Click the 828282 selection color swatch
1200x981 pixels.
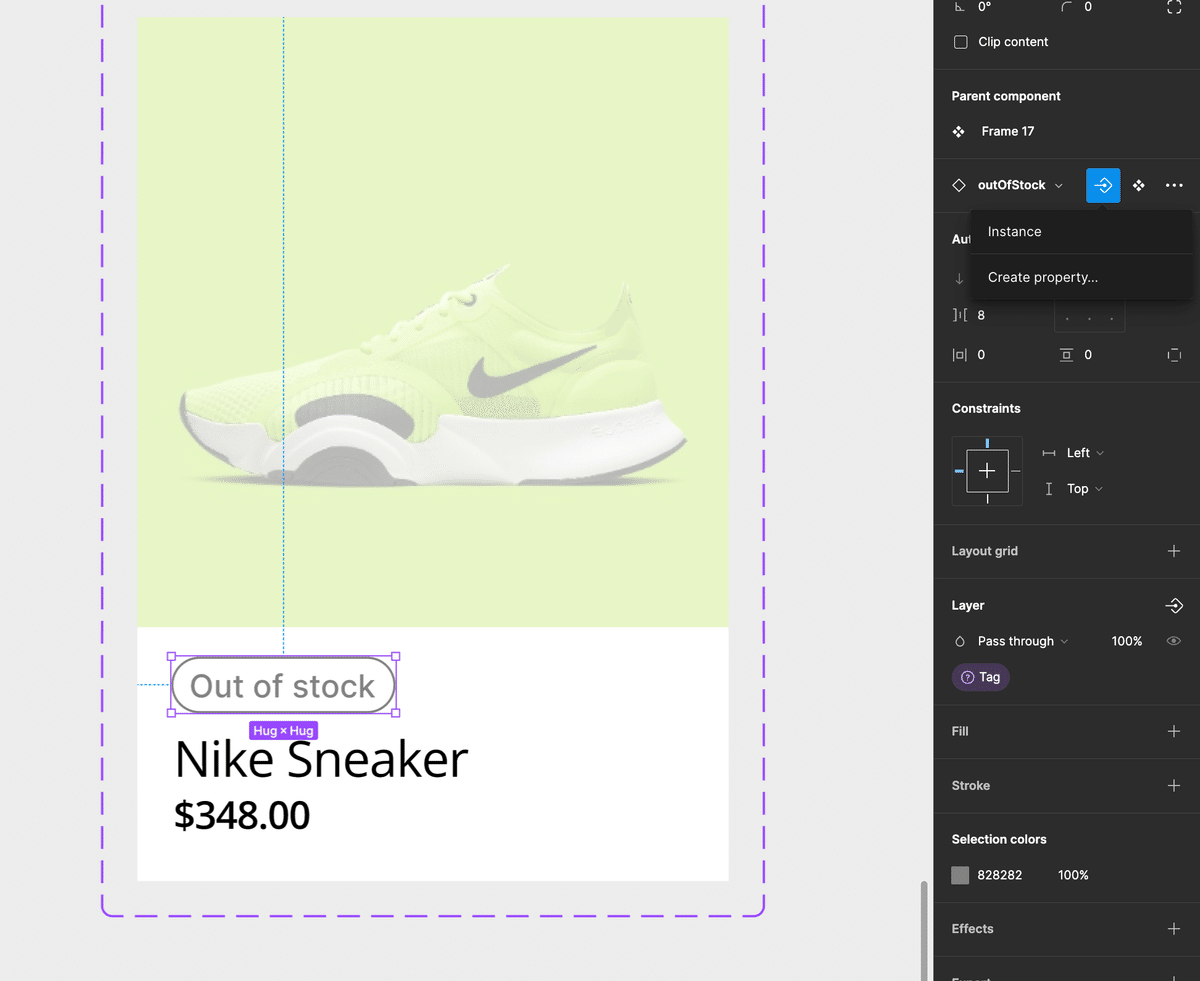960,875
